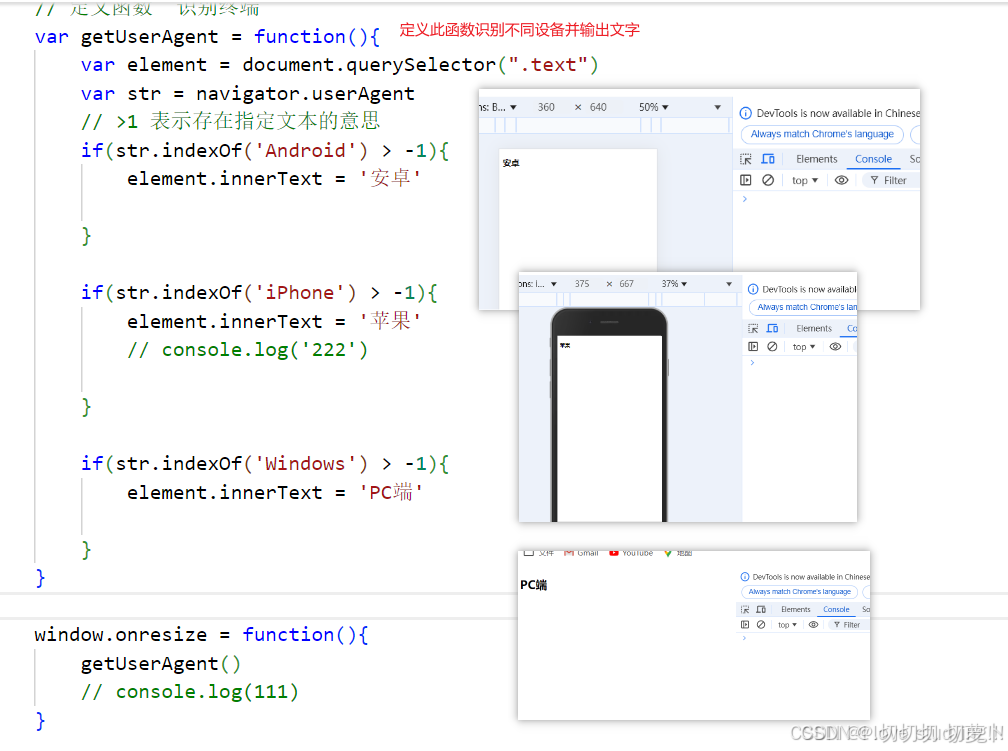Click Always match Chrome's language in Android DevTools
Image resolution: width=1008 pixels, height=751 pixels.
tap(822, 134)
